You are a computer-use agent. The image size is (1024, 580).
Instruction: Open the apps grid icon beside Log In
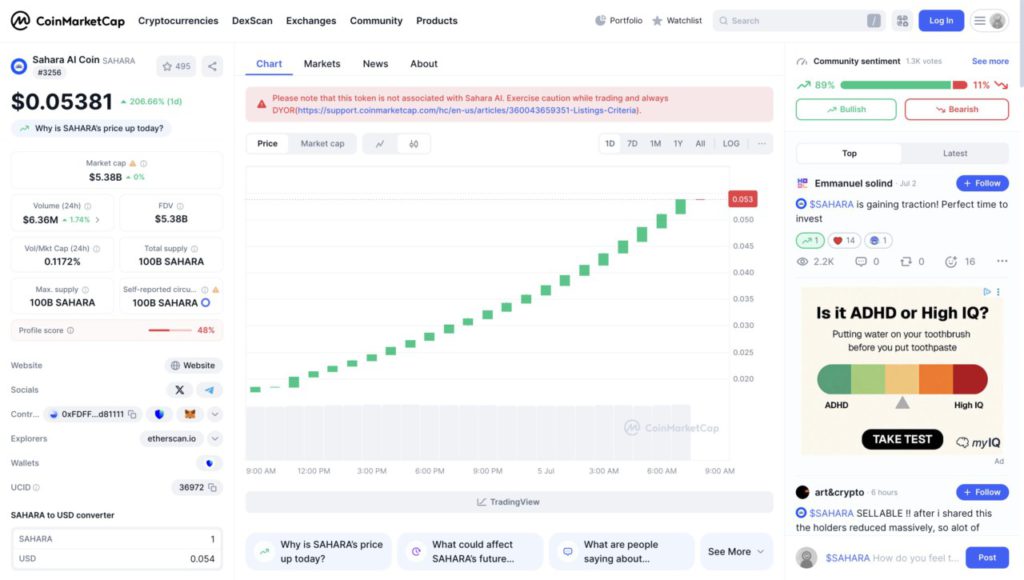click(x=903, y=21)
